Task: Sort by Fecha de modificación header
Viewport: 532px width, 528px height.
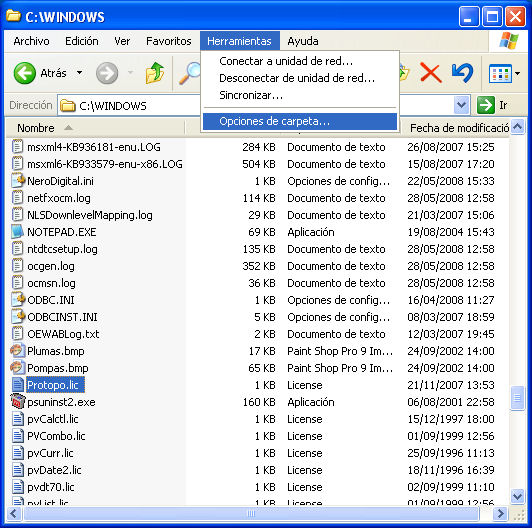Action: (456, 128)
